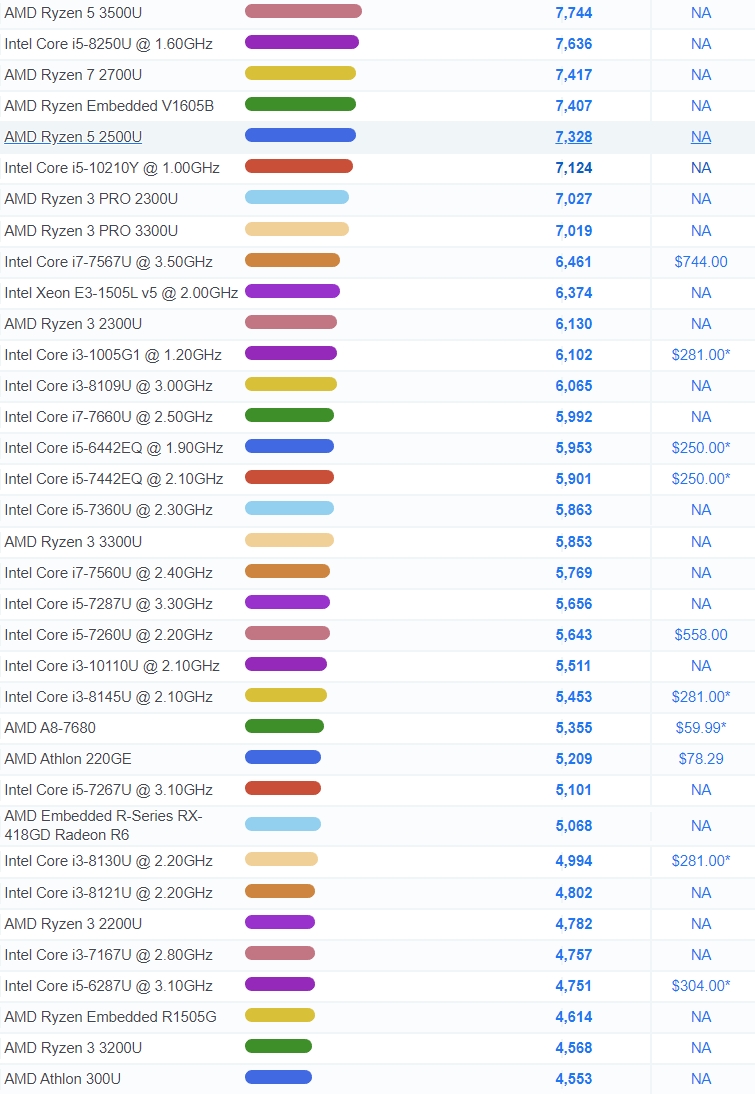Image resolution: width=755 pixels, height=1094 pixels.
Task: Open AMD Ryzen 3 PRO 2300U
Action: pyautogui.click(x=91, y=199)
